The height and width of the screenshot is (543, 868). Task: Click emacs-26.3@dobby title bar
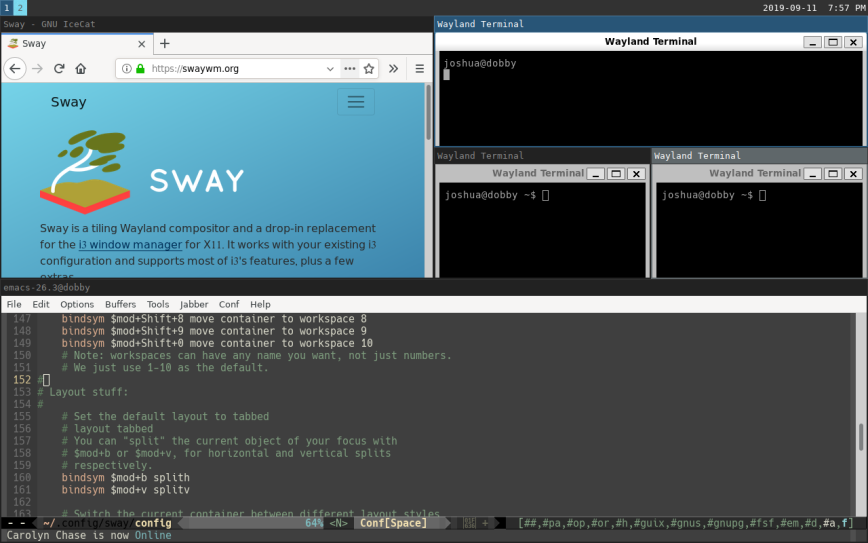434,287
